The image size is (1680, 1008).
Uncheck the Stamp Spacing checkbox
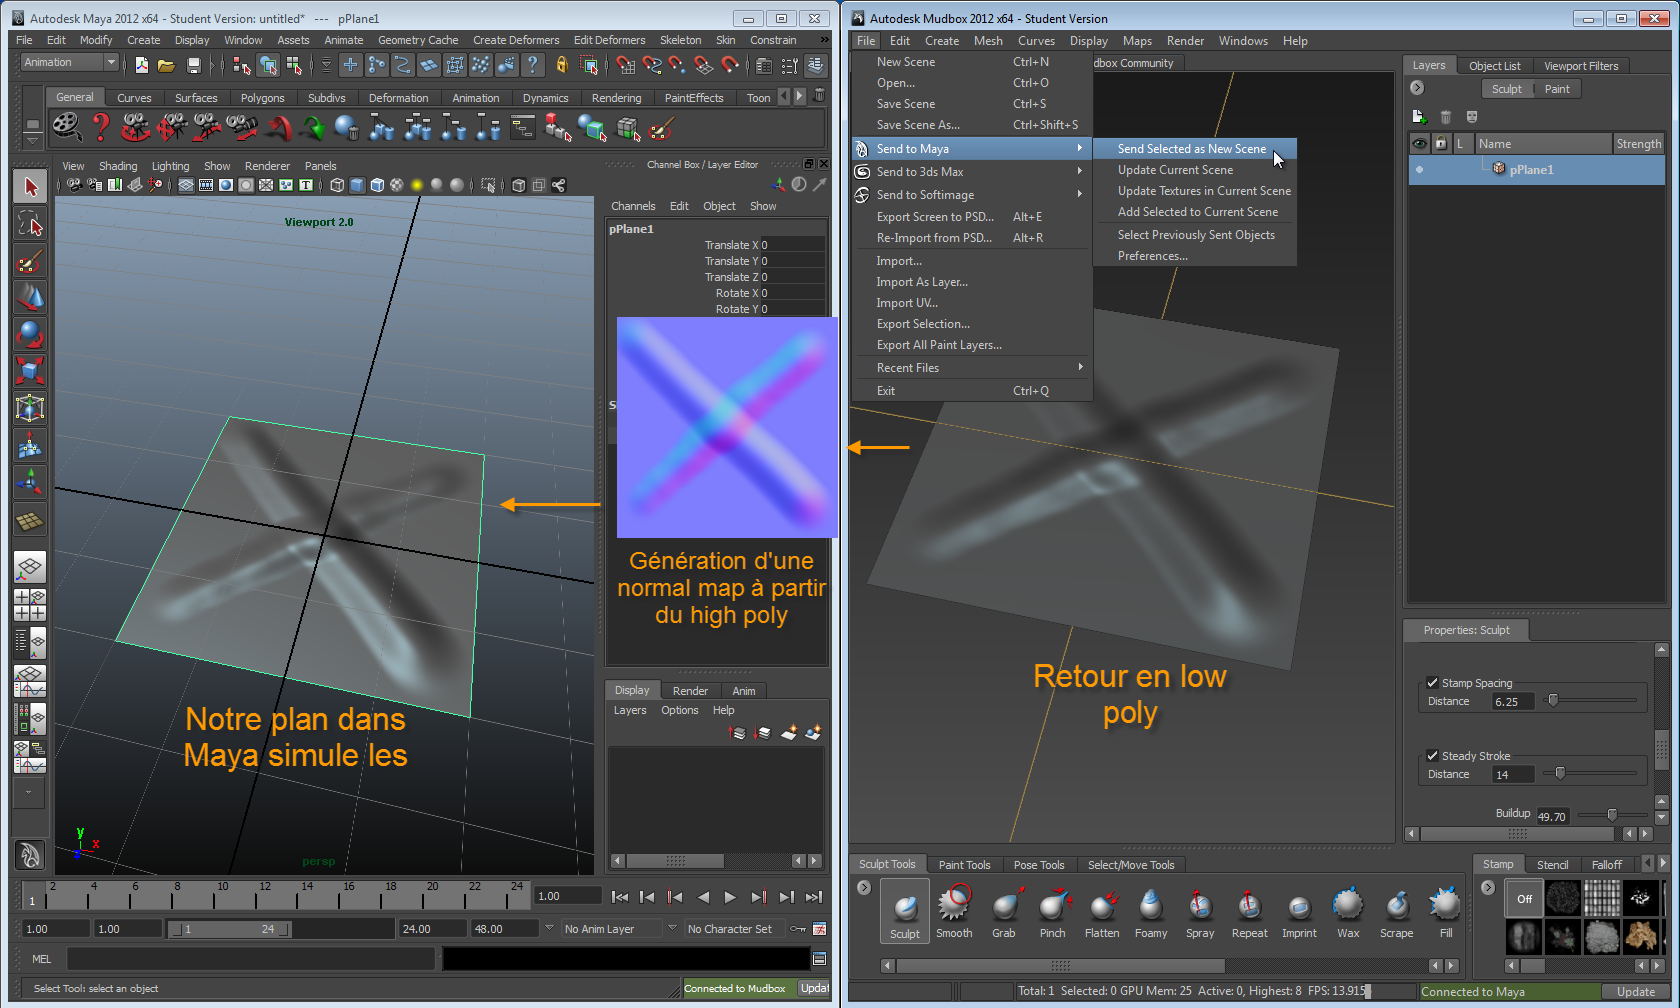(1432, 683)
